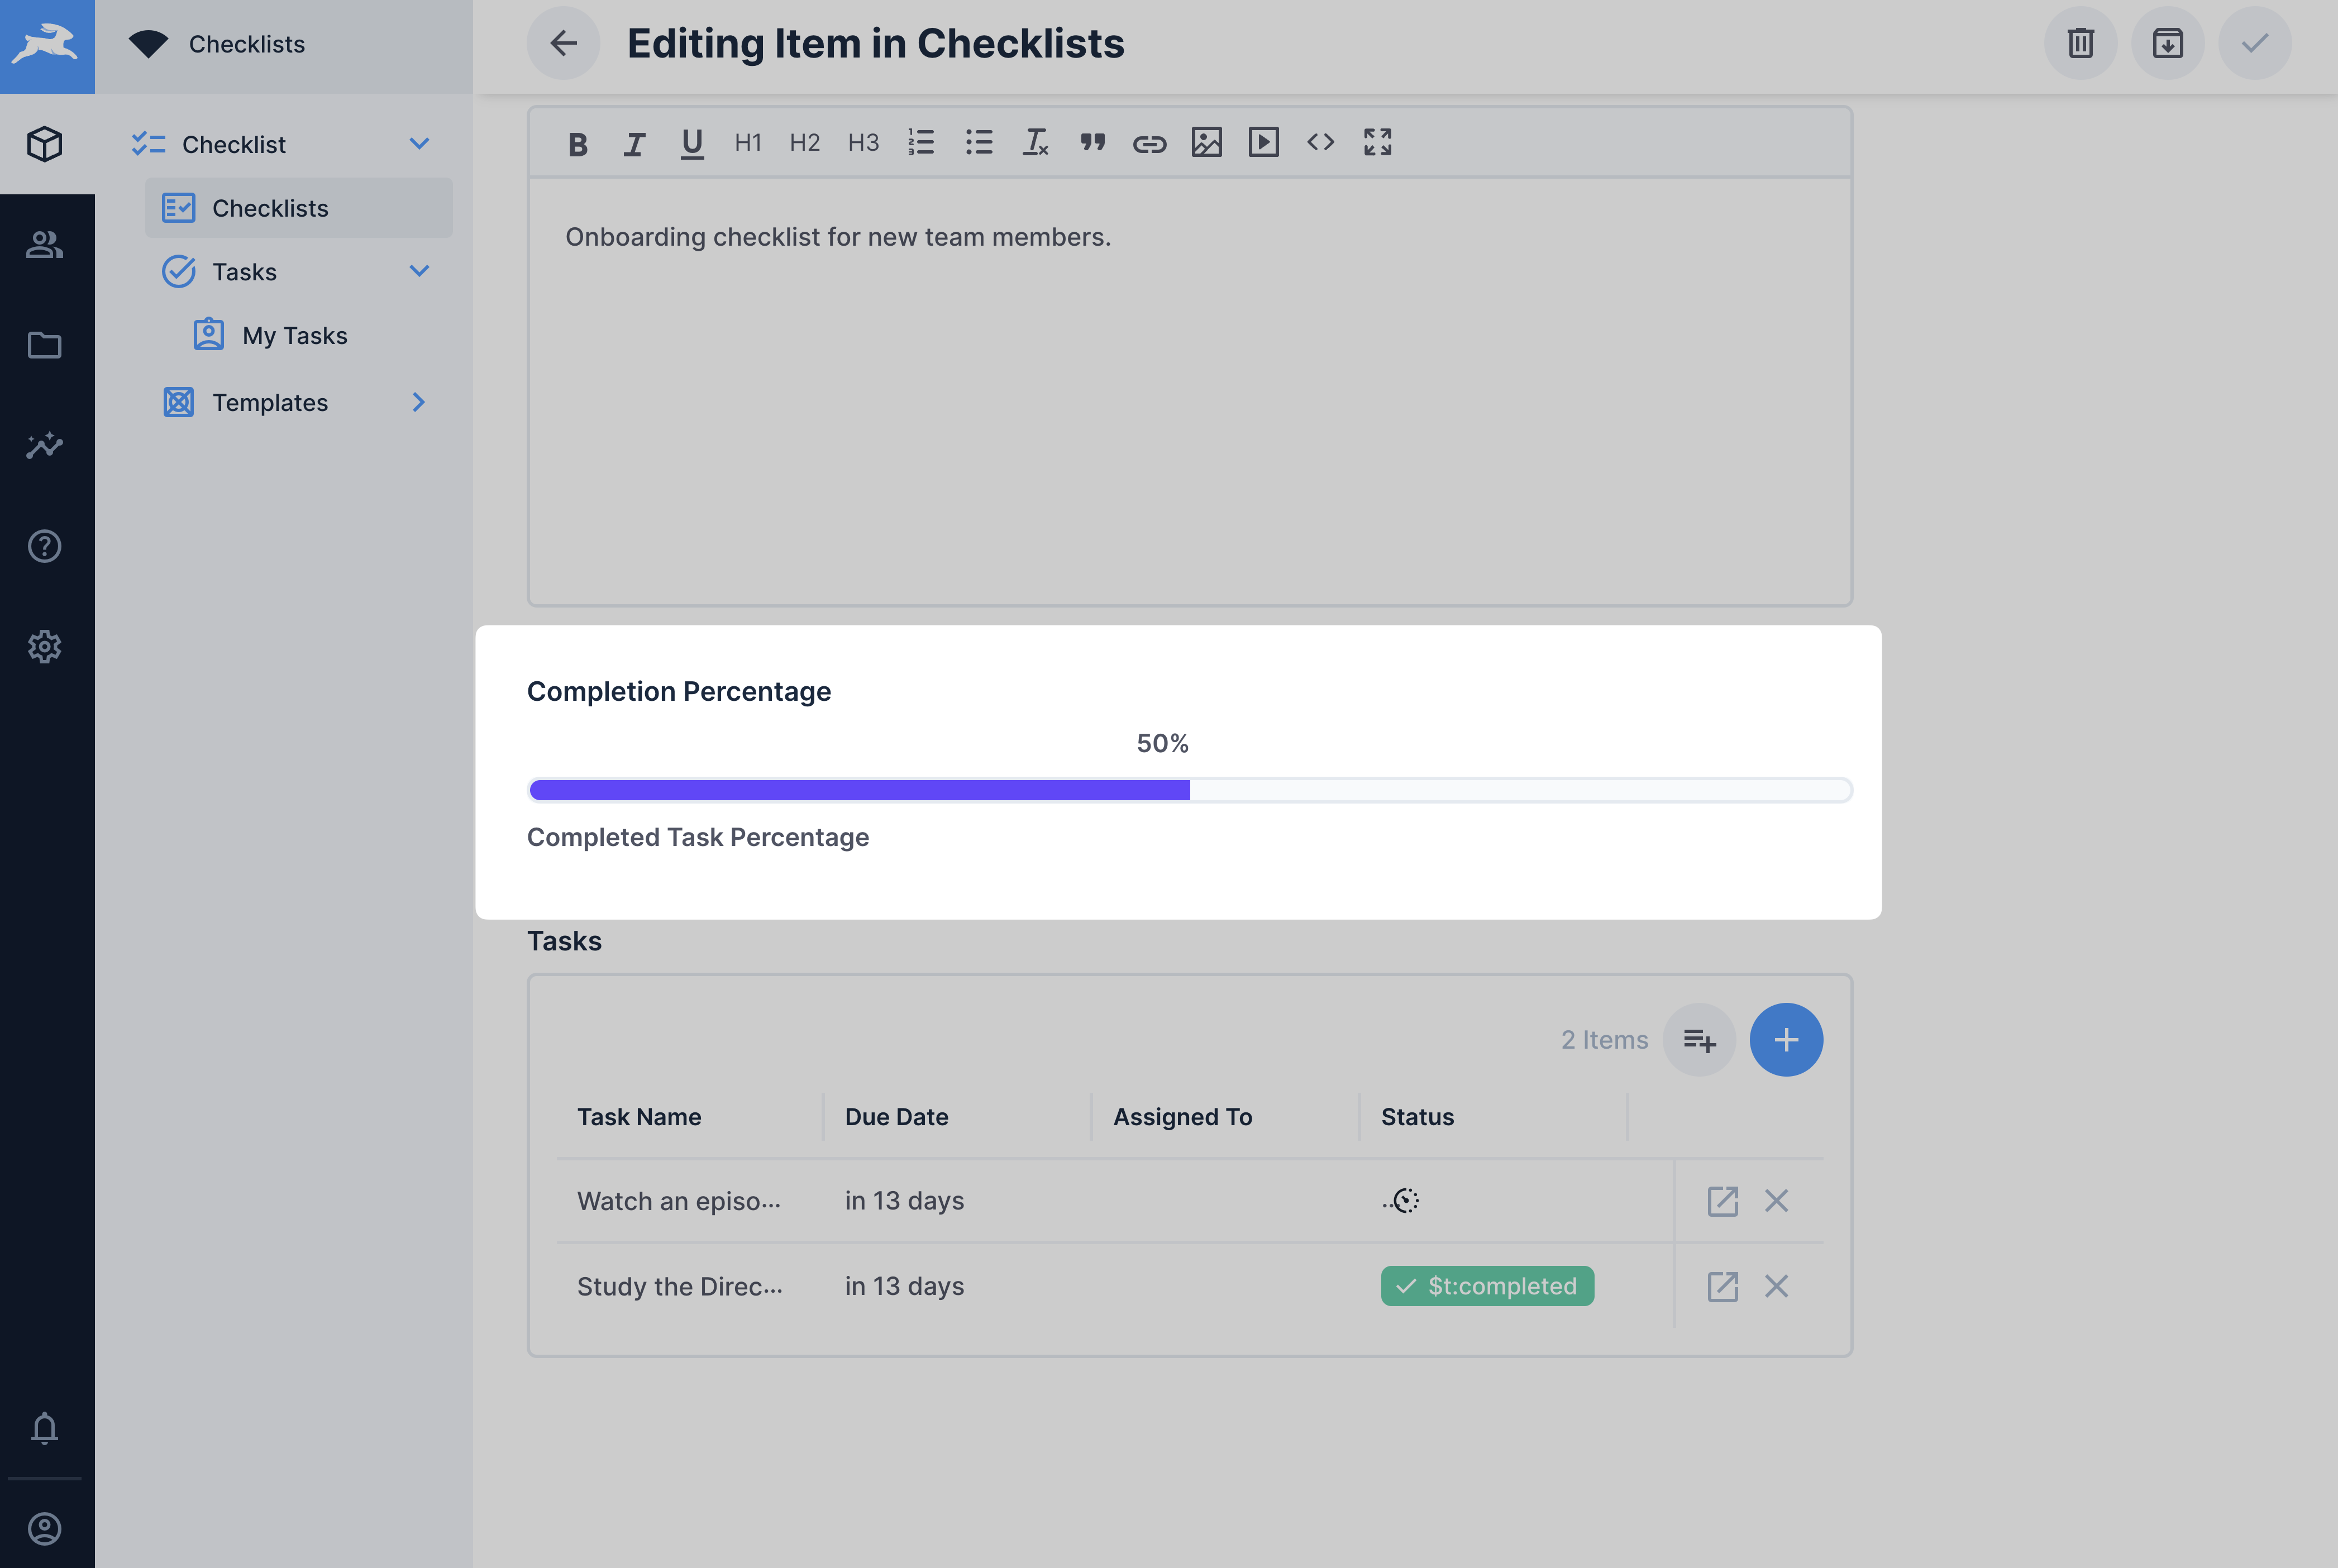Viewport: 2338px width, 1568px height.
Task: Toggle bold formatting in editor toolbar
Action: pos(577,143)
